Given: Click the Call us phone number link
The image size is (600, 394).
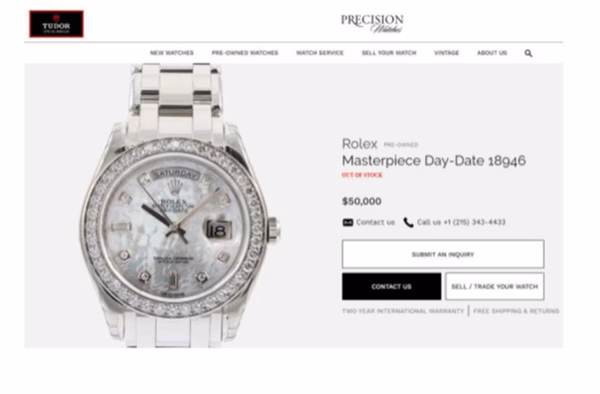Looking at the screenshot, I should (x=461, y=222).
